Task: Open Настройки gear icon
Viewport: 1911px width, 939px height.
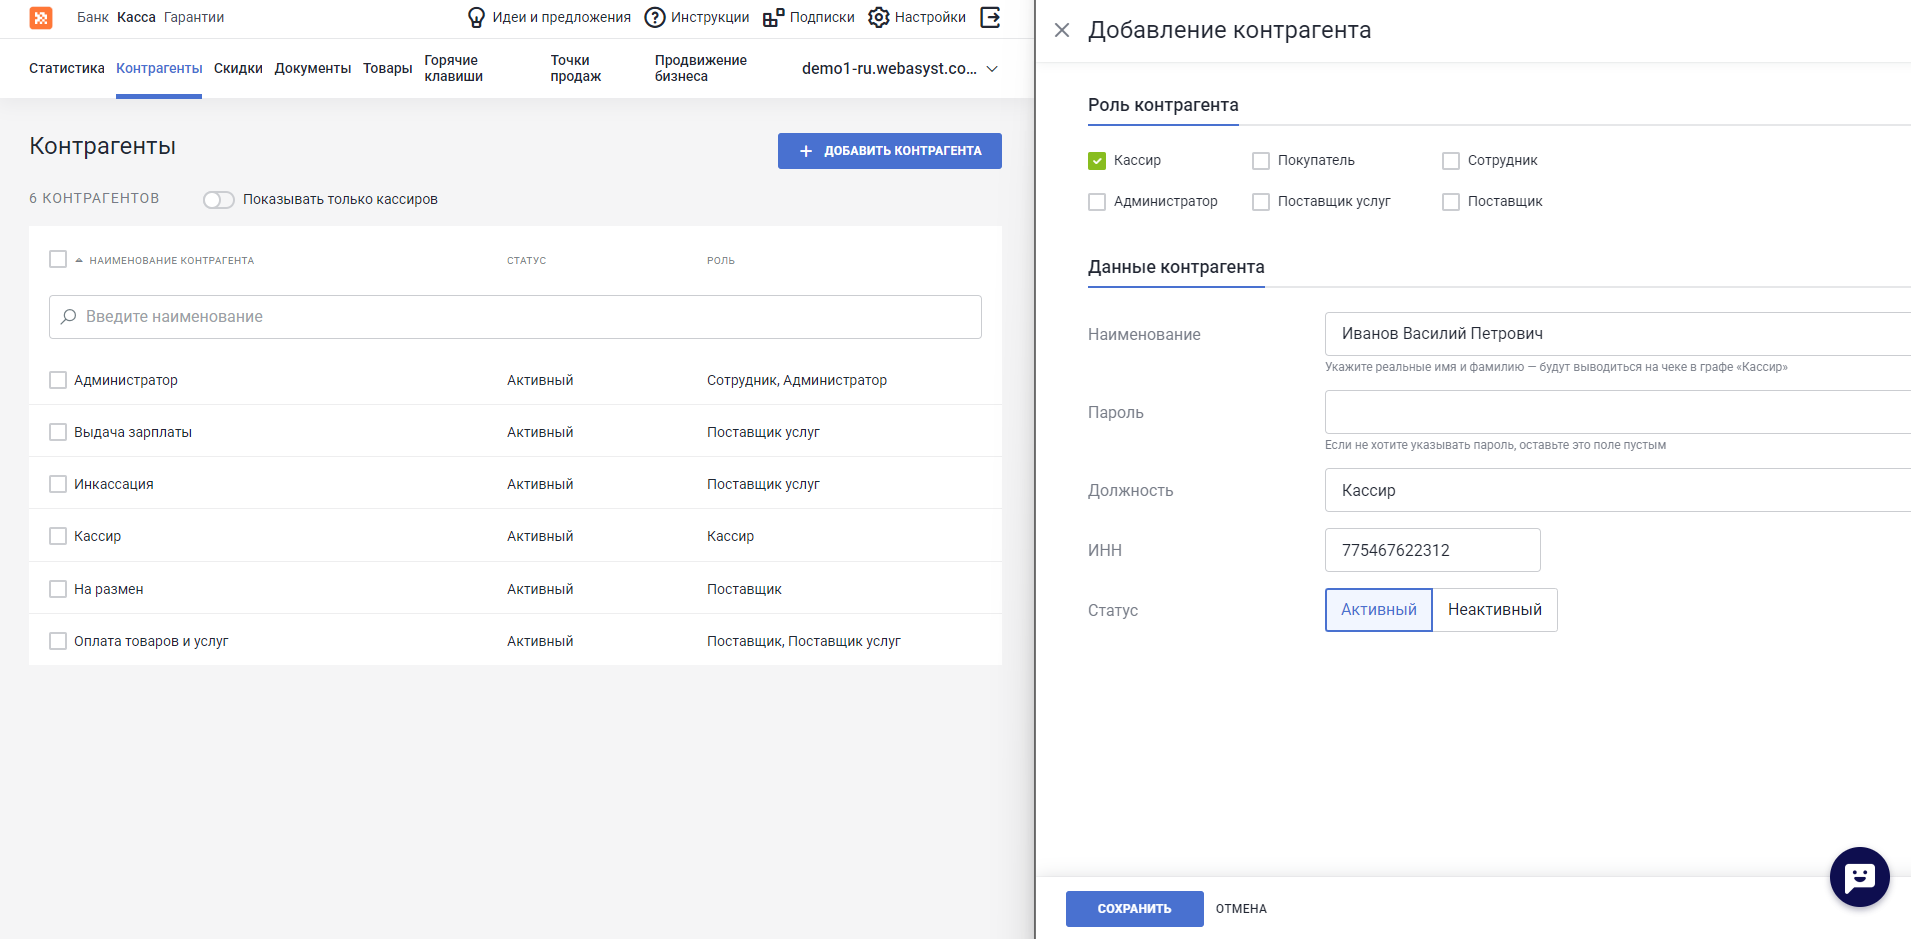Action: tap(878, 18)
